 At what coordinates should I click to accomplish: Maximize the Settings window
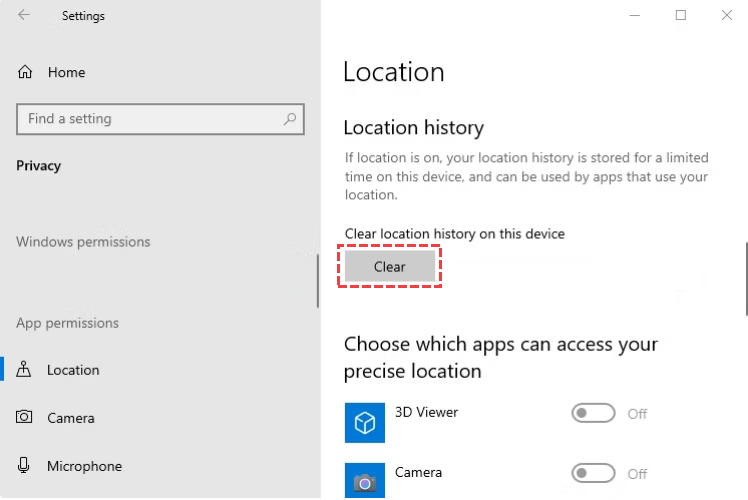click(681, 15)
